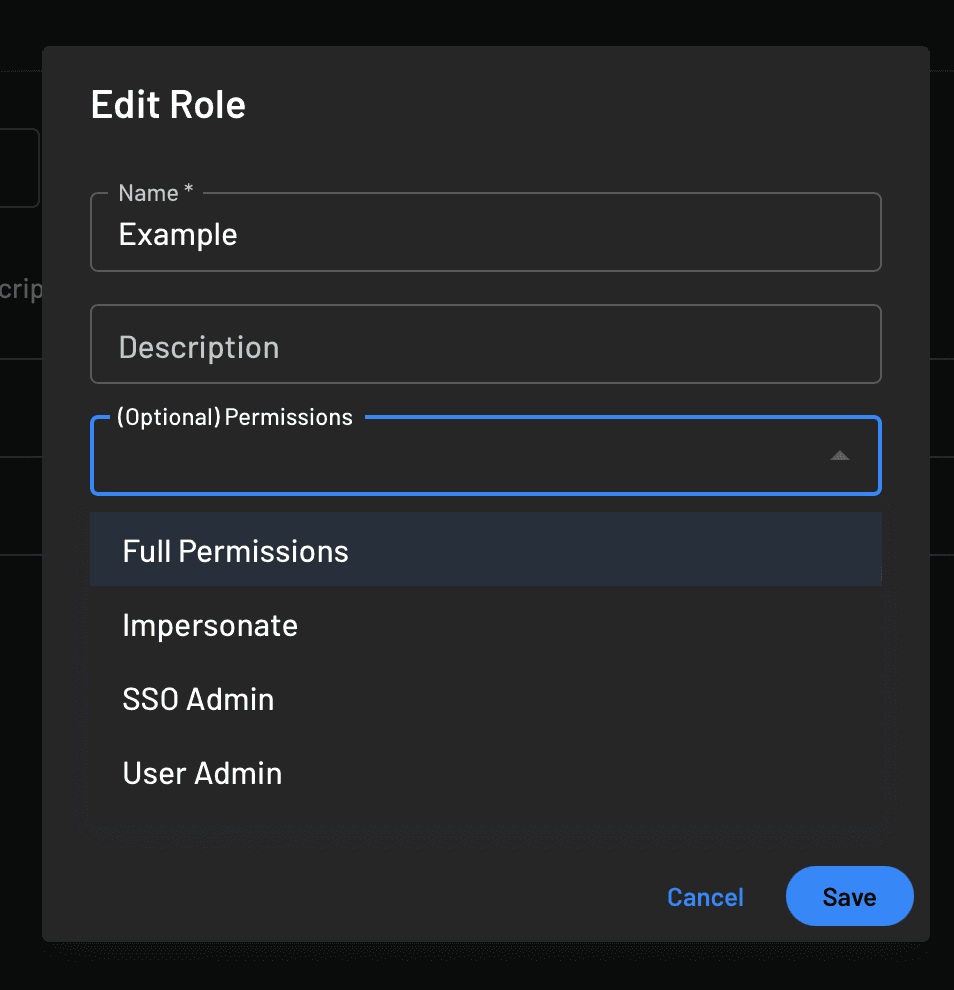Click inside the Name field
The image size is (954, 990).
[485, 232]
